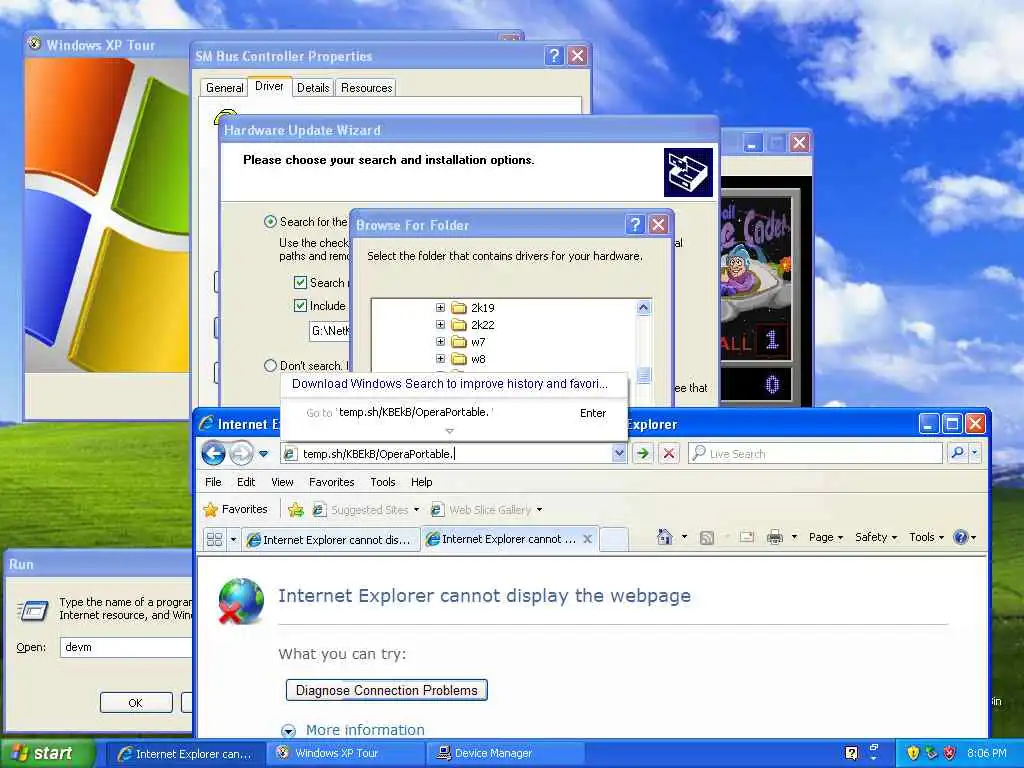Open the Help menu in Internet Explorer
The height and width of the screenshot is (768, 1024).
click(x=421, y=482)
